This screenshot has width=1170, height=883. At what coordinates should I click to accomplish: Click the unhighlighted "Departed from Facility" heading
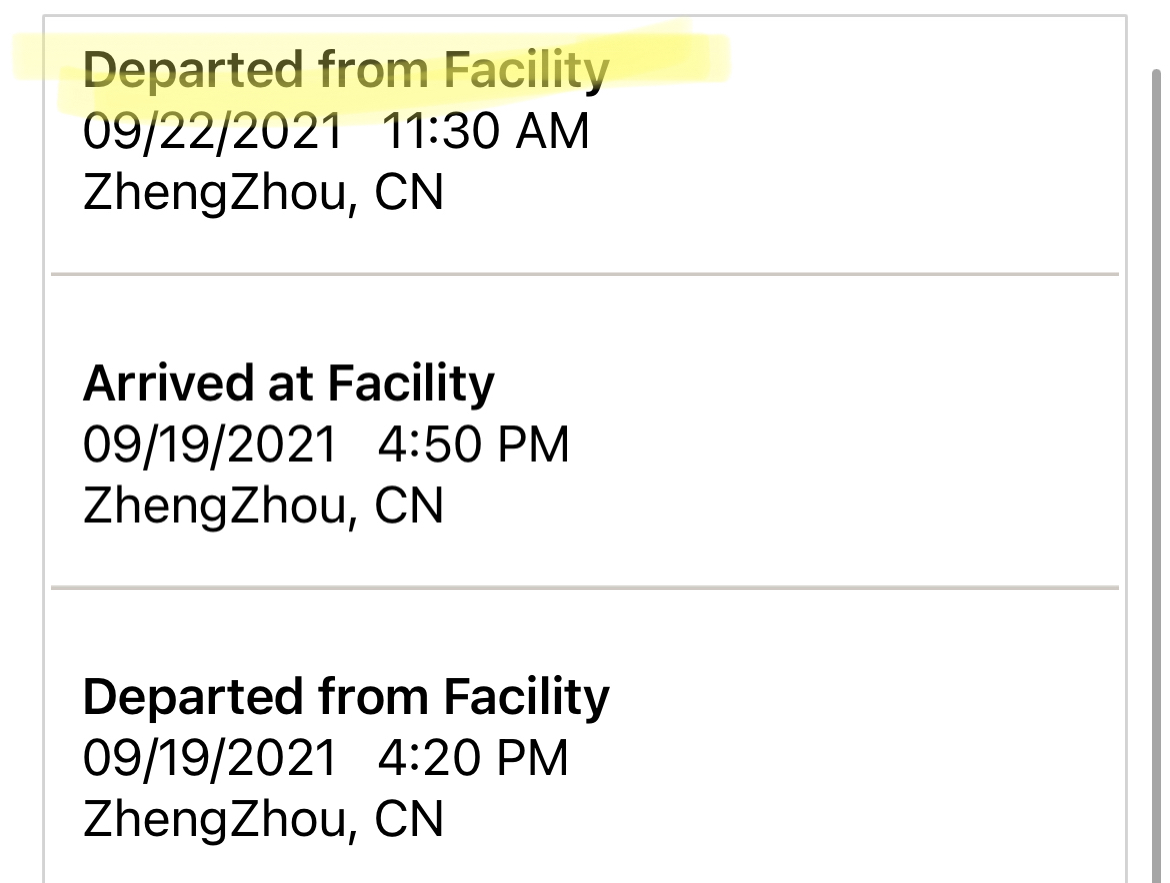click(x=345, y=696)
